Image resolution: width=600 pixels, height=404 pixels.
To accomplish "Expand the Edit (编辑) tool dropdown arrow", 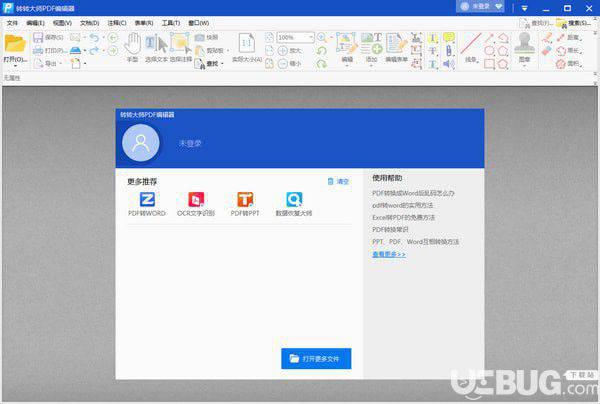I will [347, 66].
